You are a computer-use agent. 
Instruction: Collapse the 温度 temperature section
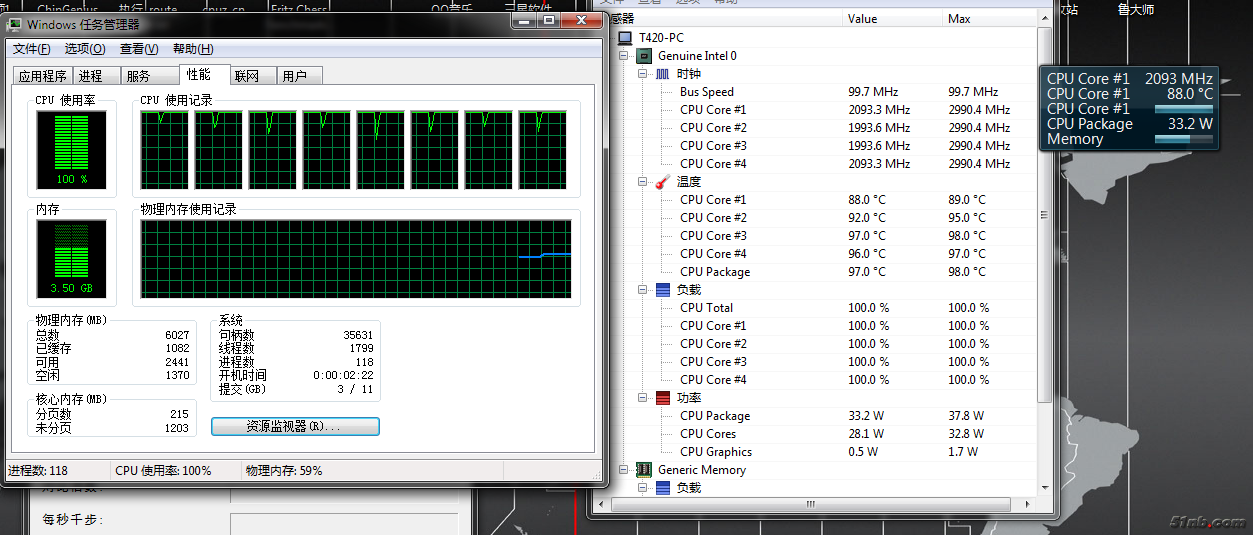click(x=643, y=182)
